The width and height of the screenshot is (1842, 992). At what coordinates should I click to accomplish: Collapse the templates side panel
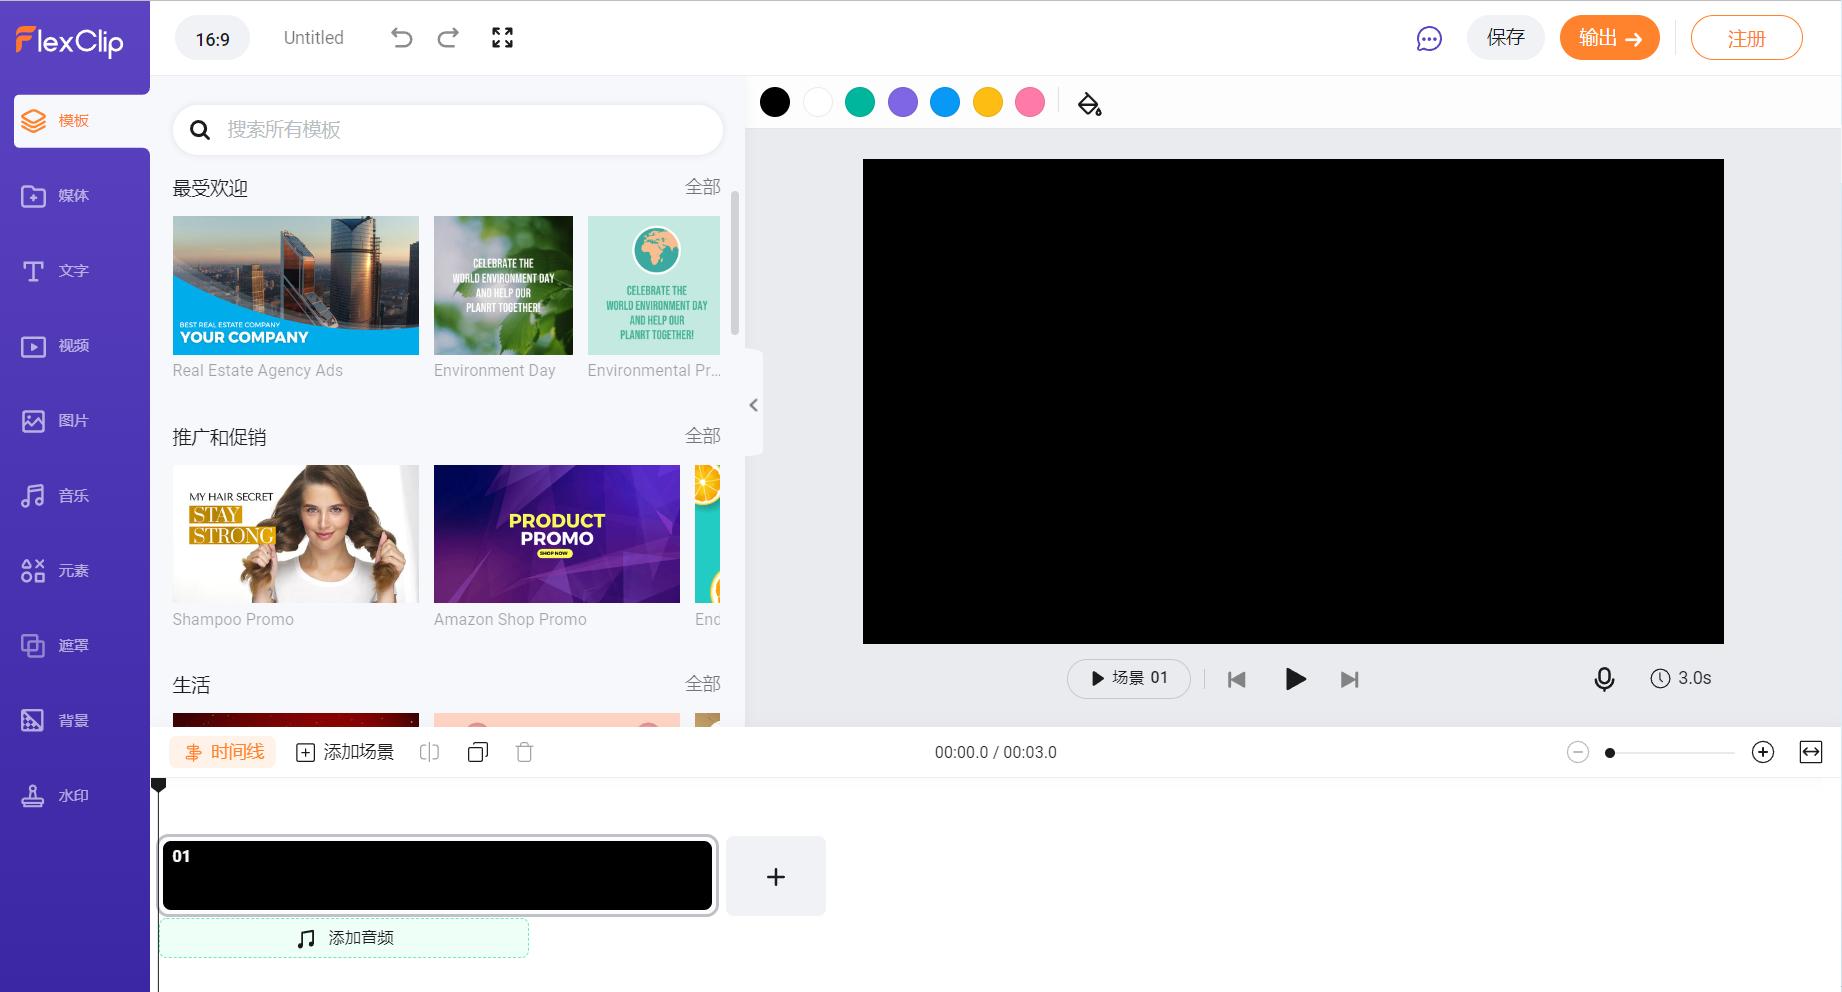(753, 405)
